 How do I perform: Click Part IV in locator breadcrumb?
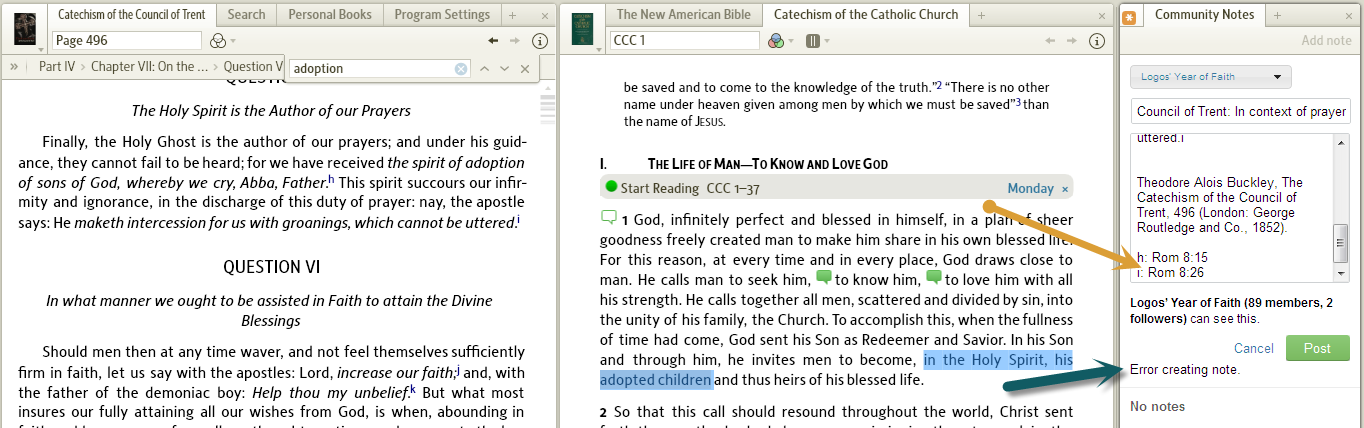[x=55, y=67]
